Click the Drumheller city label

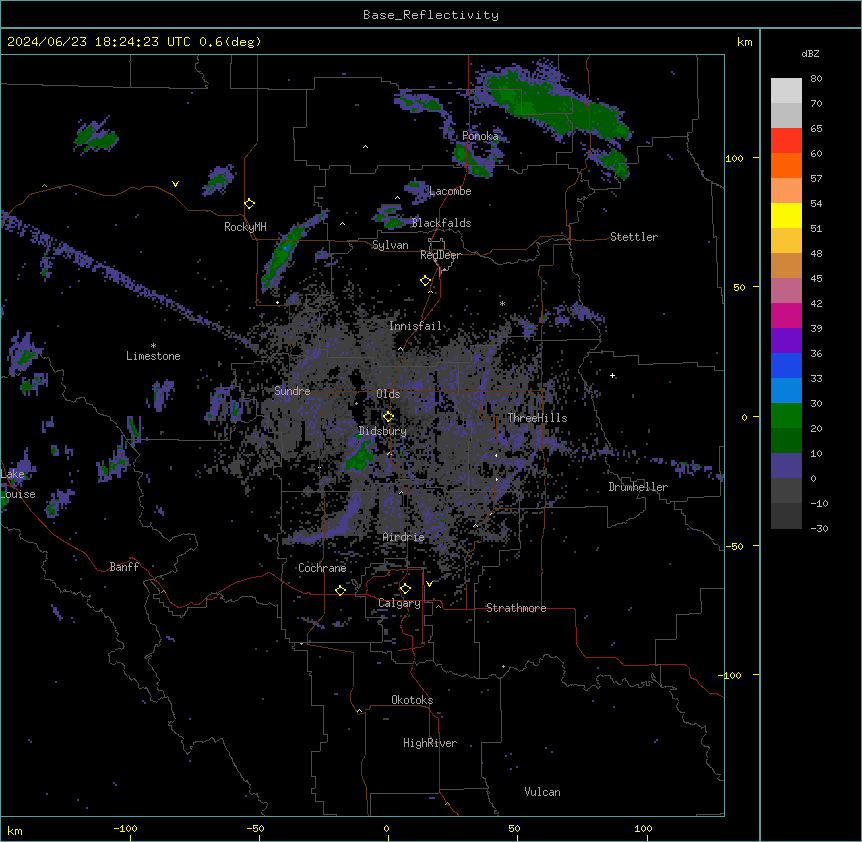(638, 487)
